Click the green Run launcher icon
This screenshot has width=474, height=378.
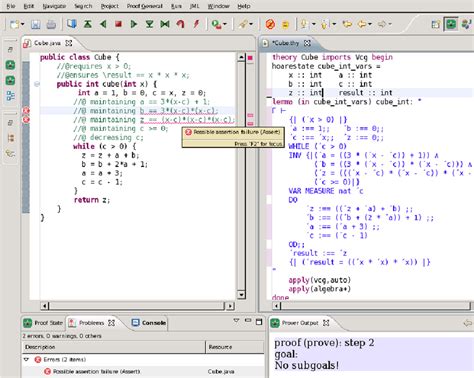(216, 24)
